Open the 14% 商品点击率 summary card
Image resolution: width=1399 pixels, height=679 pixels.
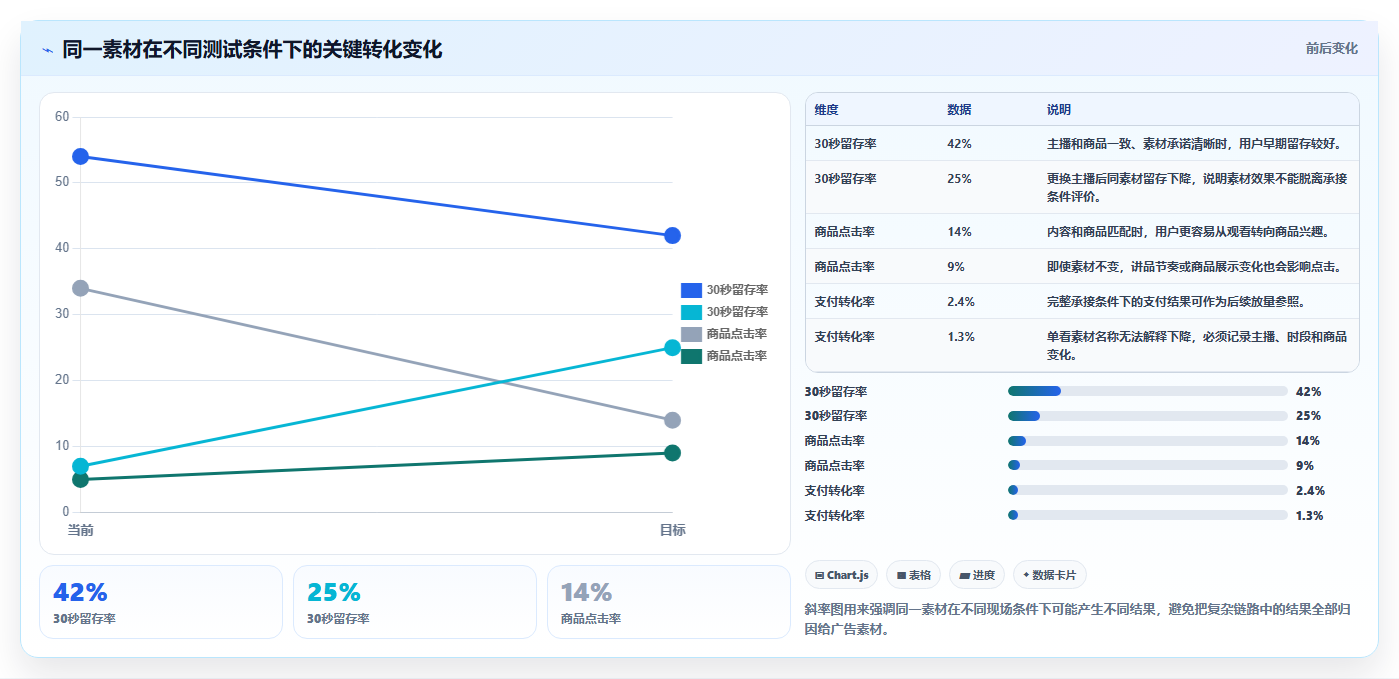click(x=669, y=602)
